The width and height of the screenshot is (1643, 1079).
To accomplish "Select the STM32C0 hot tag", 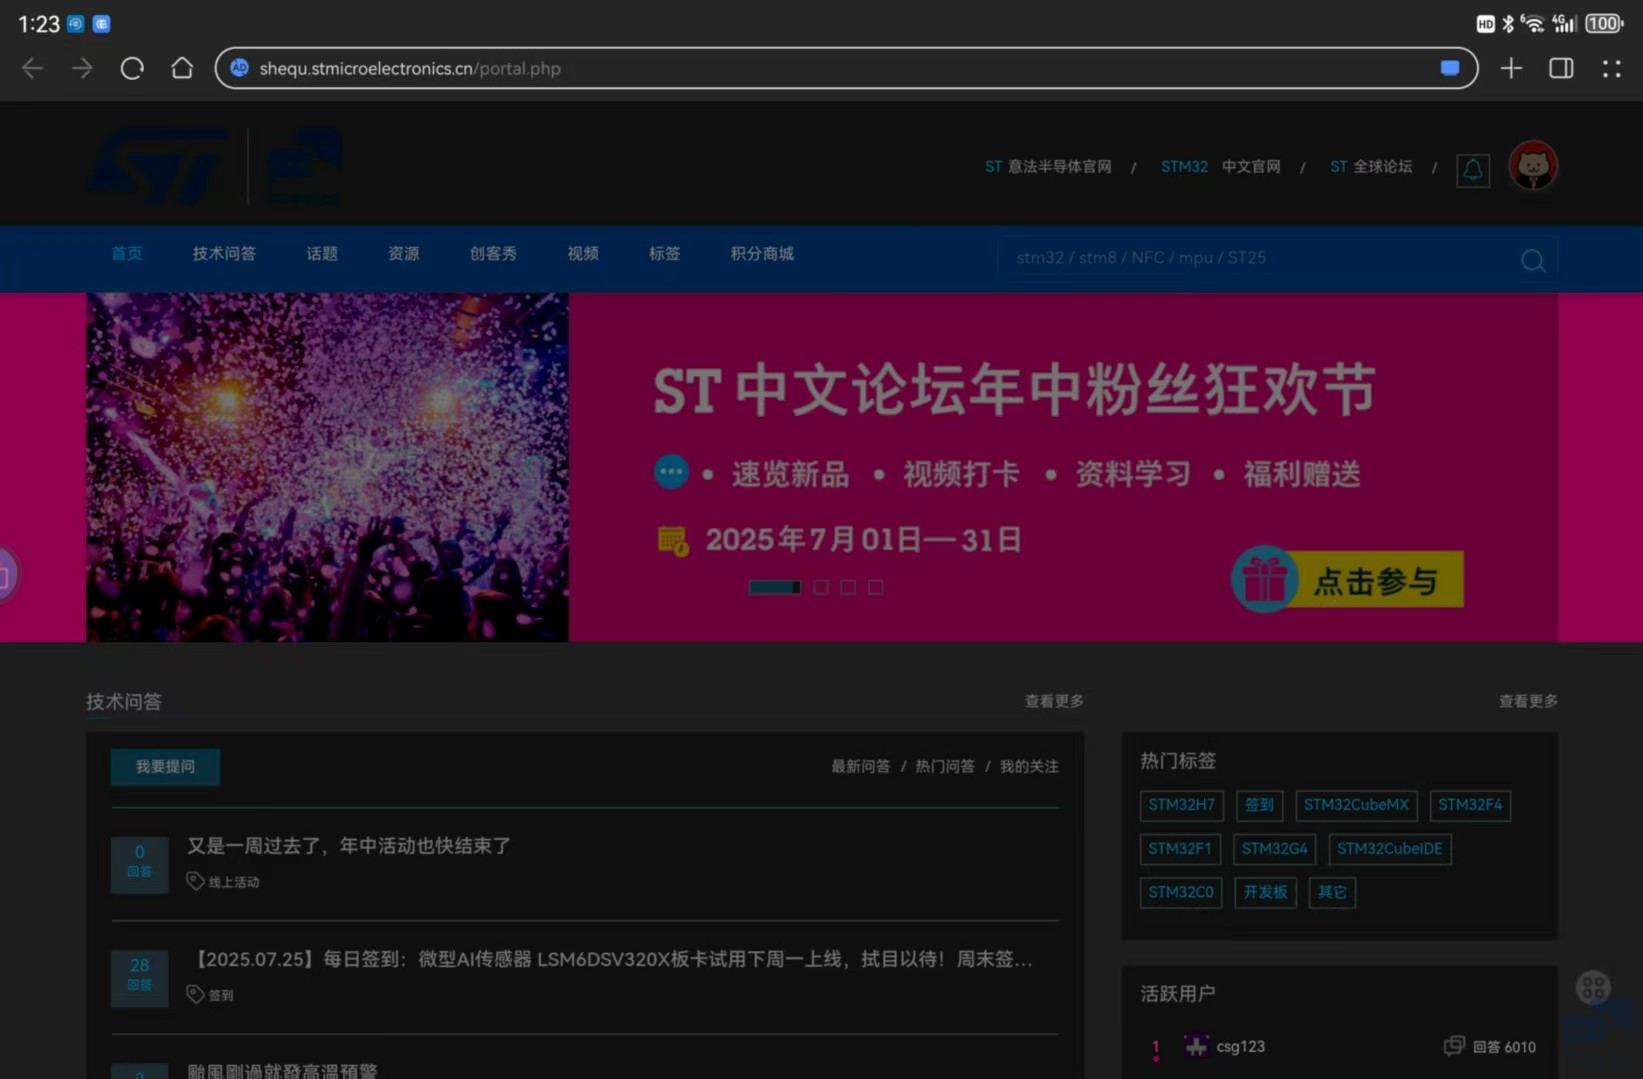I will tap(1181, 892).
